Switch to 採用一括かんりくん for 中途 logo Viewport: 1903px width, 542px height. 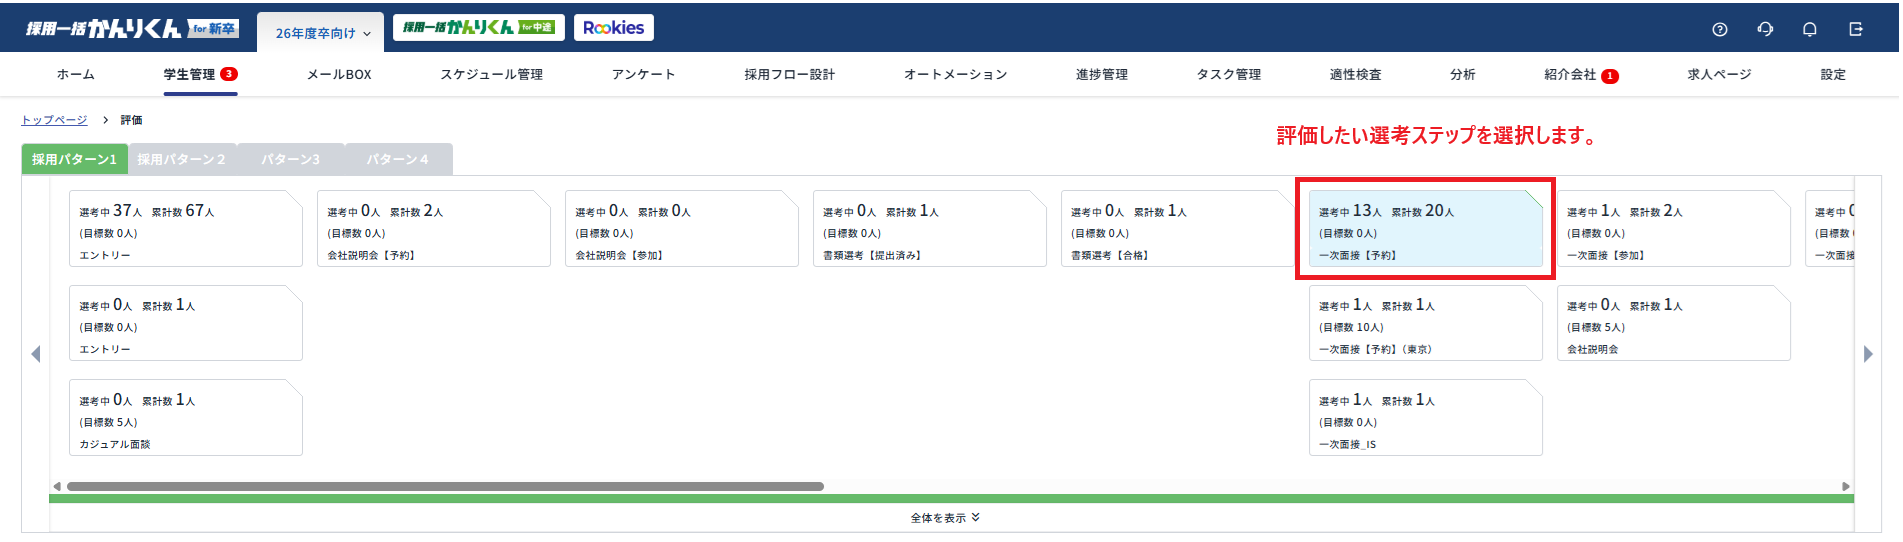point(478,28)
